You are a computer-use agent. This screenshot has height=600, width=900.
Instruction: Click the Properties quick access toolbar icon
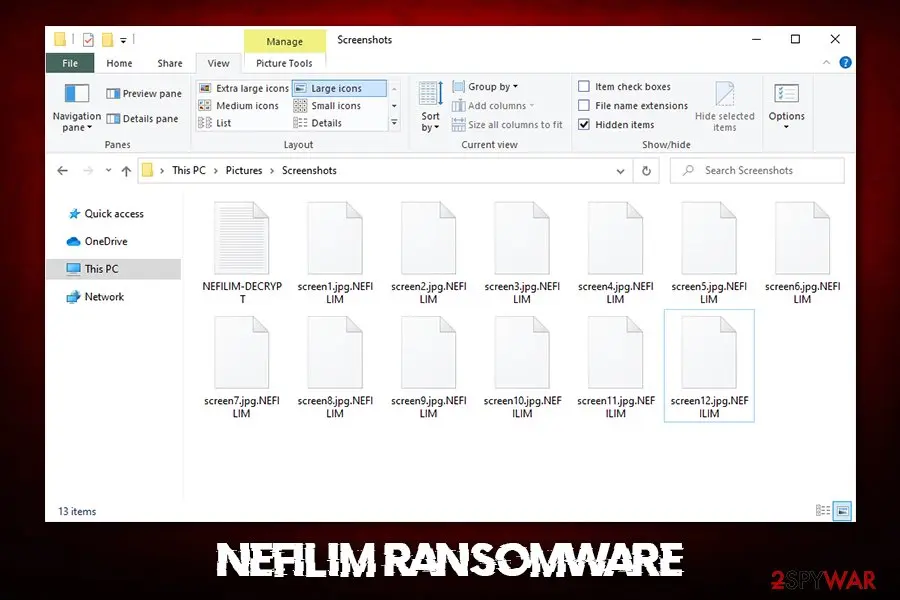(88, 40)
